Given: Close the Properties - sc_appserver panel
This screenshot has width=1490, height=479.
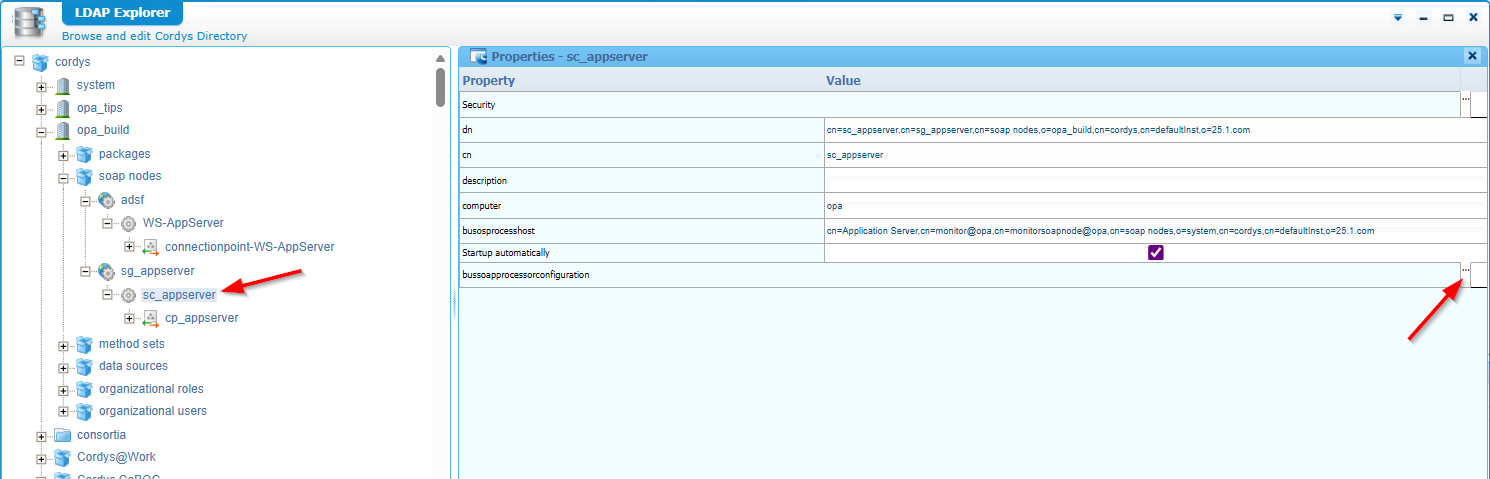Looking at the screenshot, I should [x=1471, y=57].
